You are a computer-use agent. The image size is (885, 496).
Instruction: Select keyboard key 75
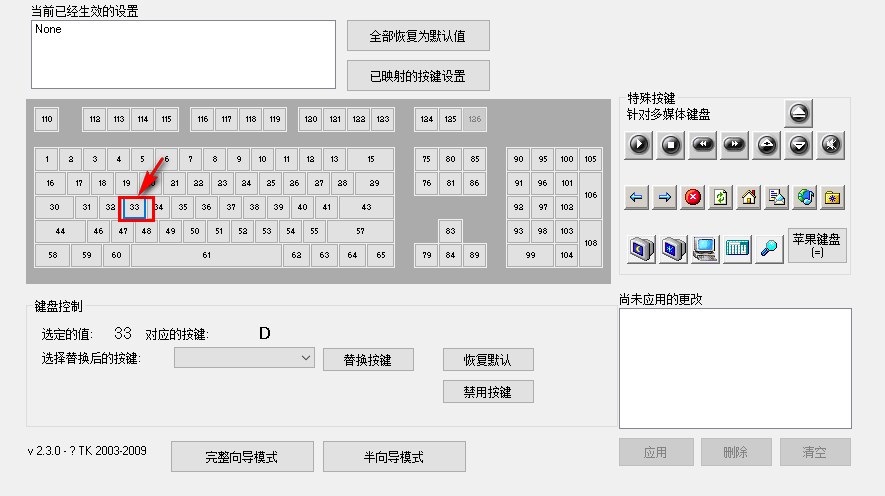(x=427, y=159)
